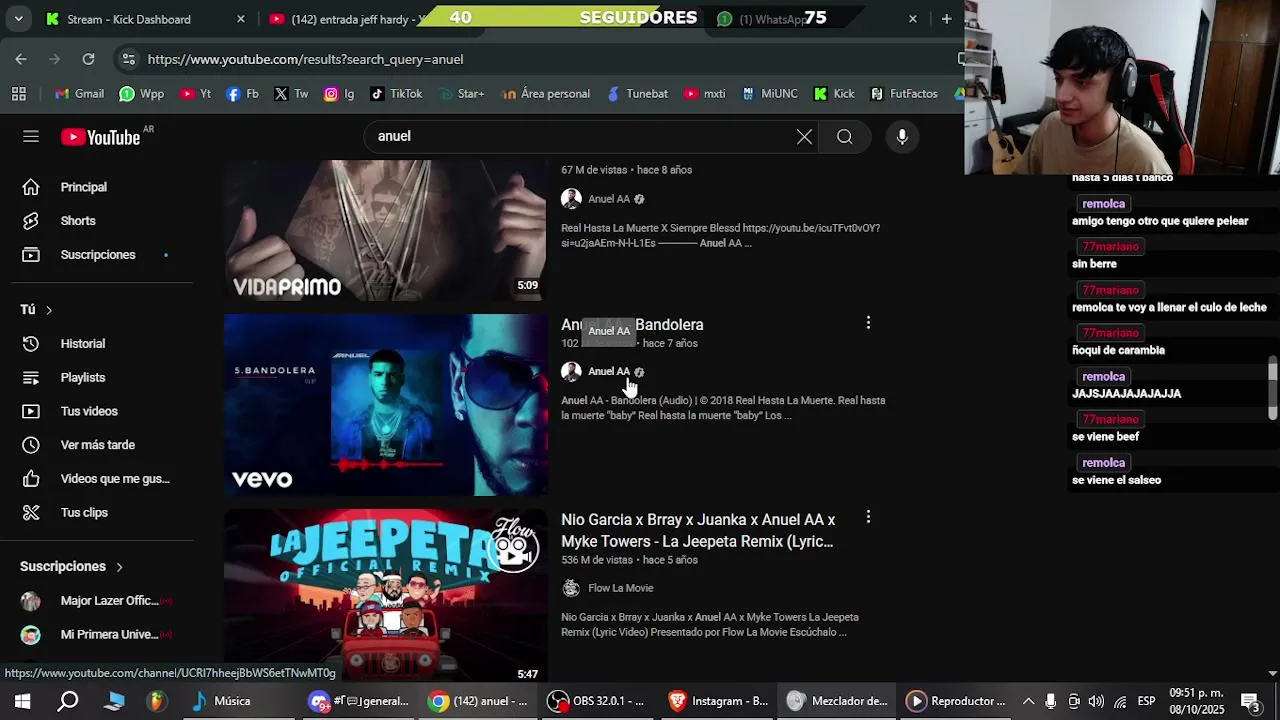Viewport: 1280px width, 720px height.
Task: Click the browser address bar URL
Action: tap(305, 59)
